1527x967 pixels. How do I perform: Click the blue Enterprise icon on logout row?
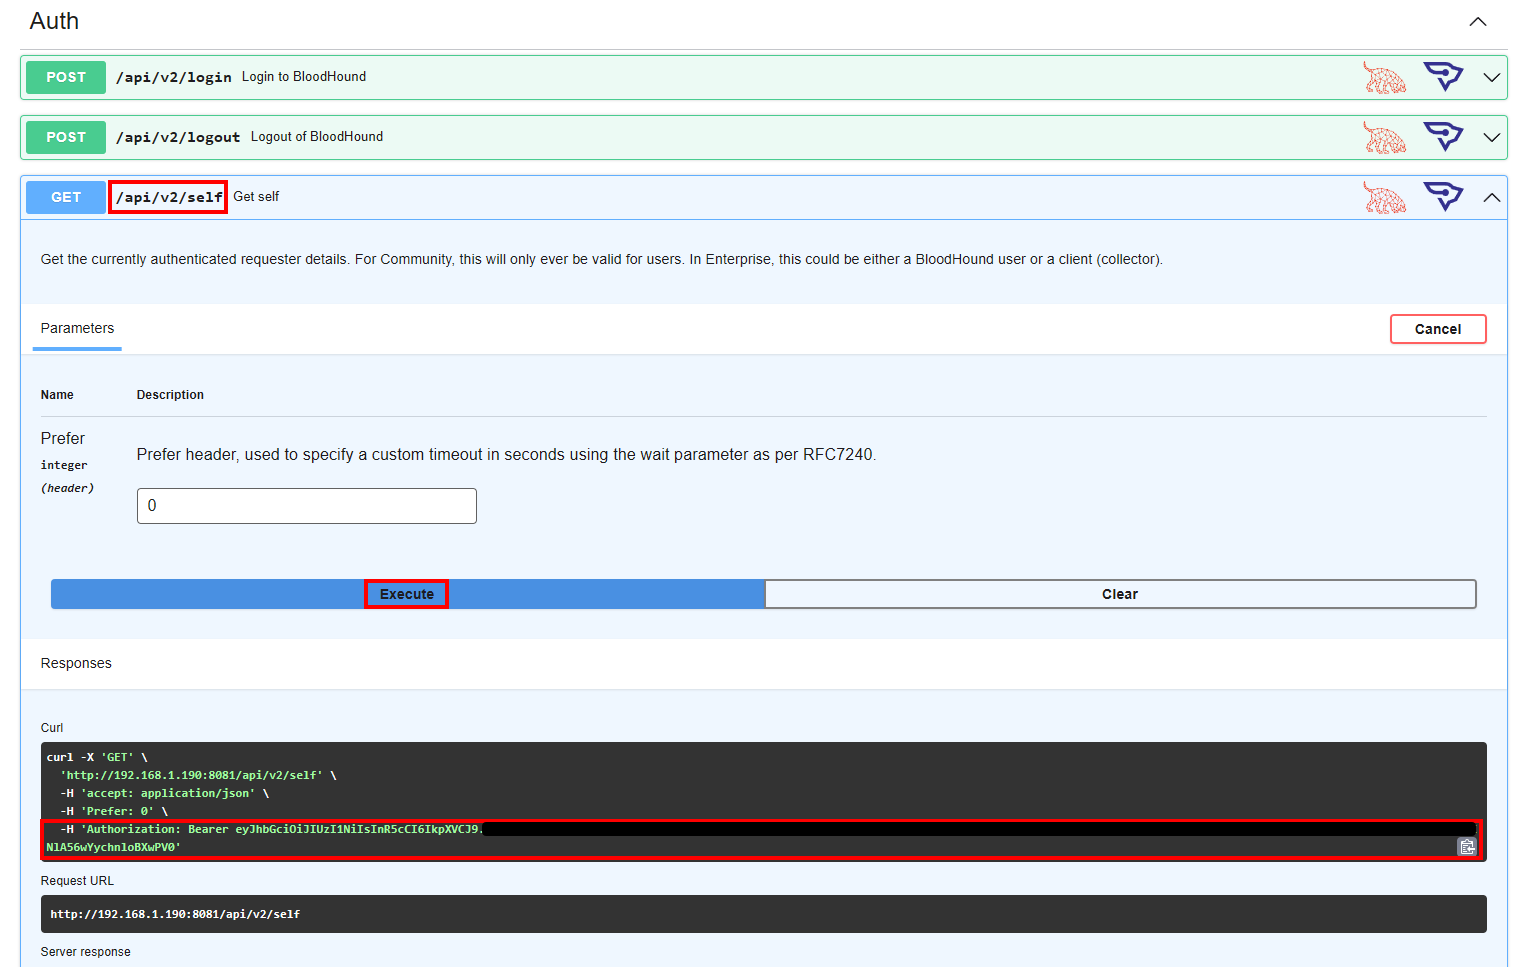pyautogui.click(x=1443, y=136)
